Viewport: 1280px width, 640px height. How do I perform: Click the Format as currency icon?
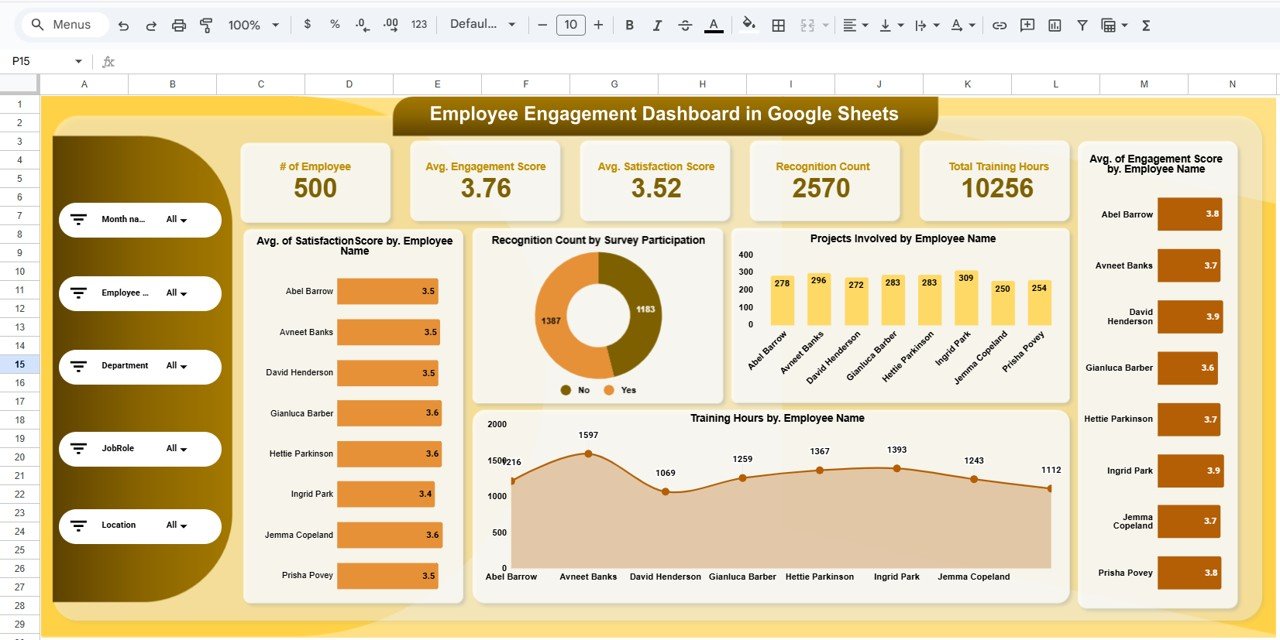click(307, 24)
